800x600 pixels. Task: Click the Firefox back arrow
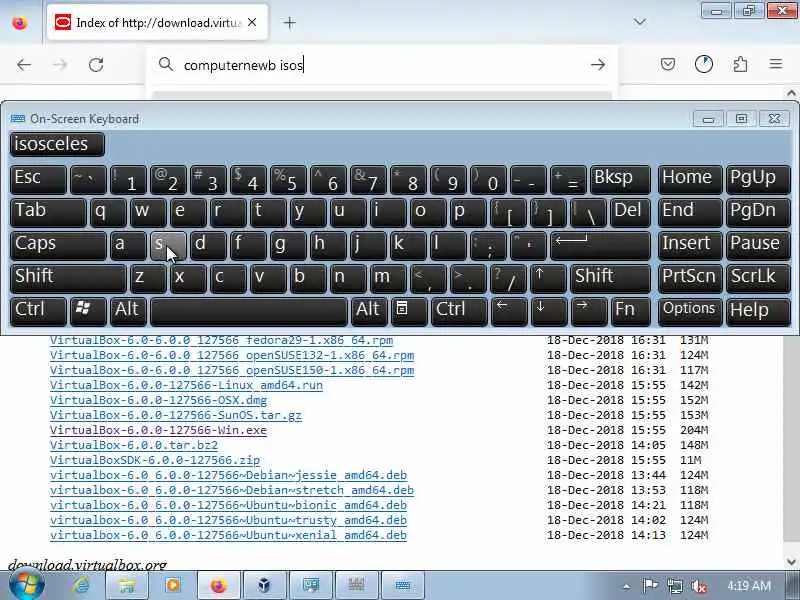click(24, 65)
